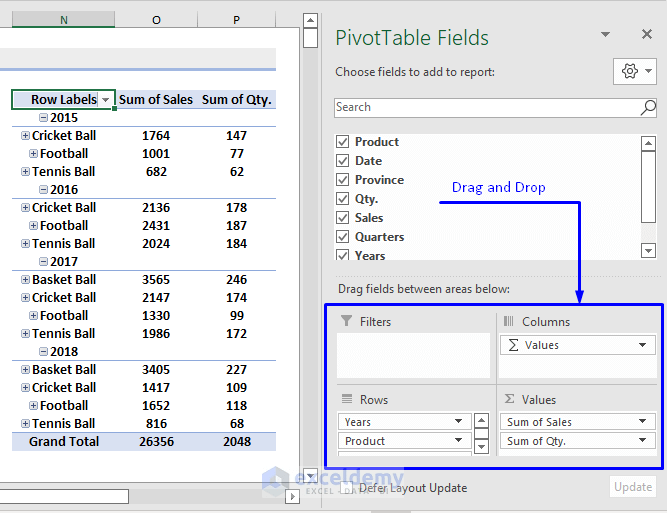Select column N header
The image size is (667, 513).
pos(64,20)
